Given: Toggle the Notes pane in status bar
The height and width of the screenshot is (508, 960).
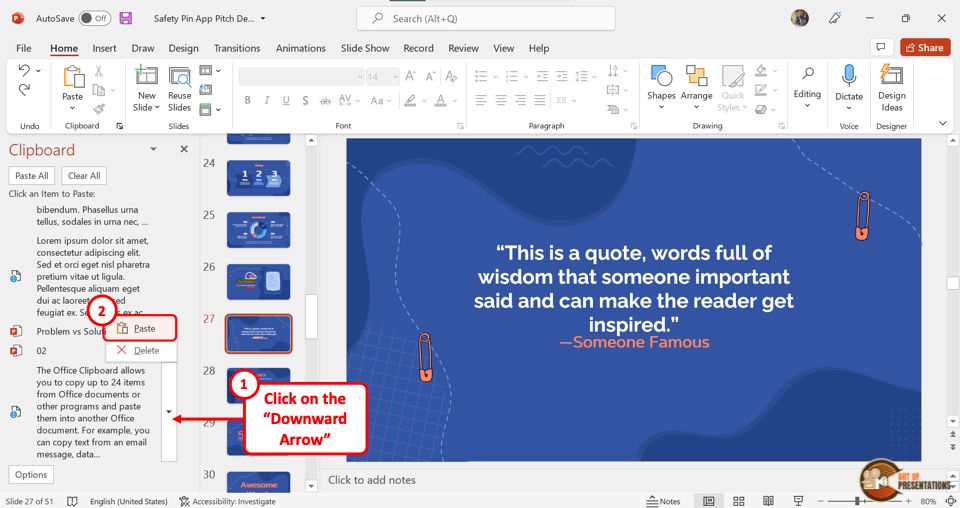Looking at the screenshot, I should (x=663, y=501).
